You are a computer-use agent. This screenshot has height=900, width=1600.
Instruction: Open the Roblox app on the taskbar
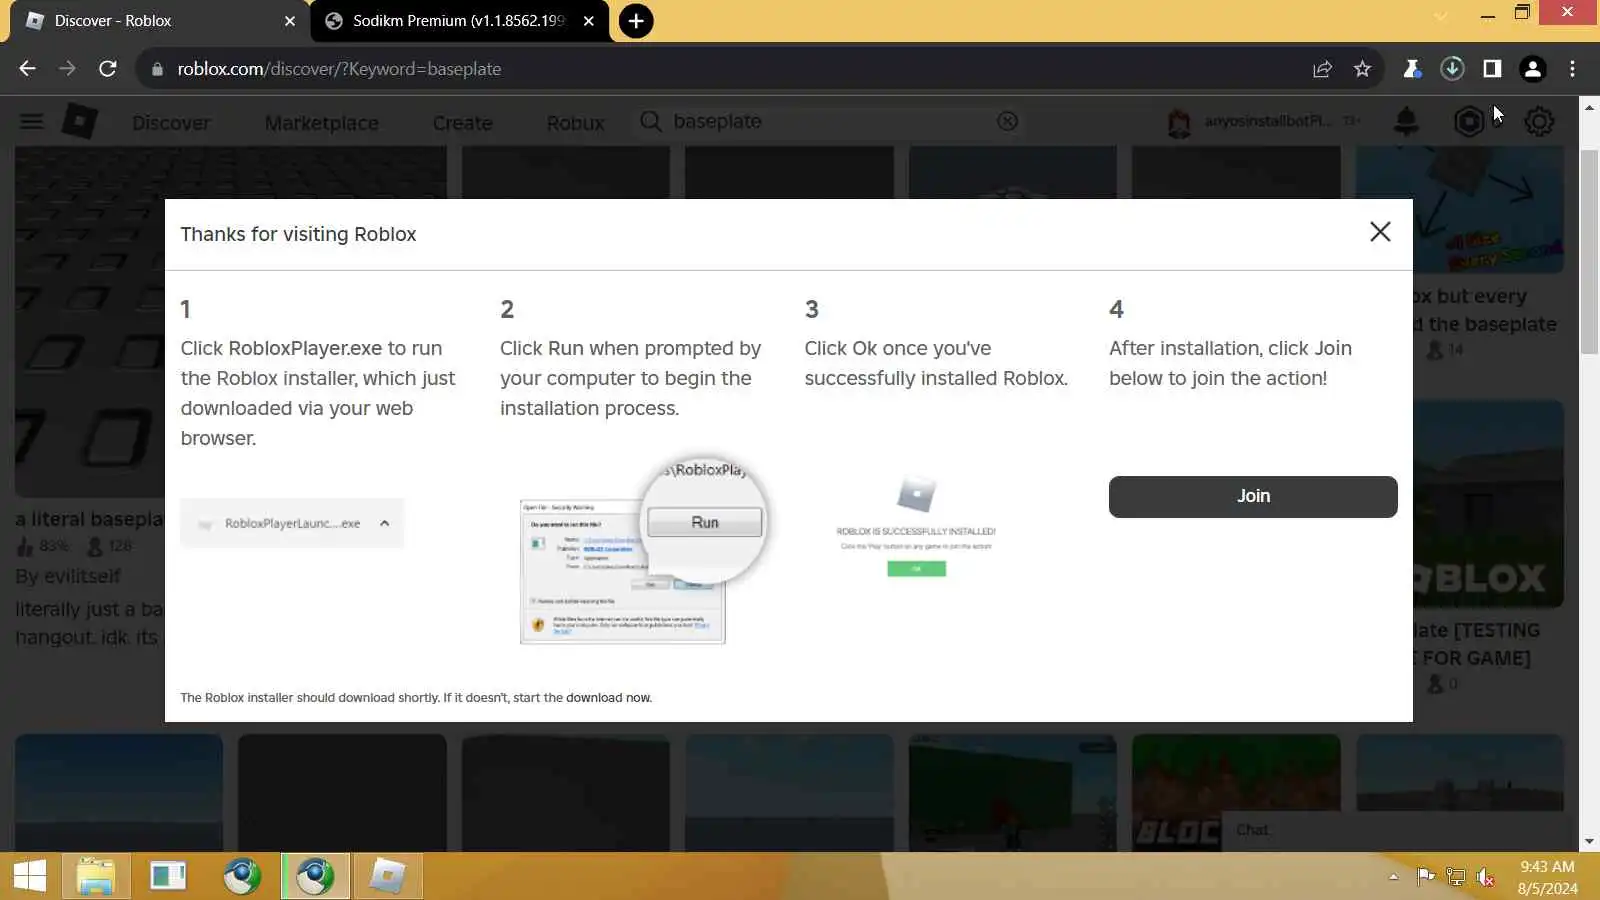(x=388, y=877)
